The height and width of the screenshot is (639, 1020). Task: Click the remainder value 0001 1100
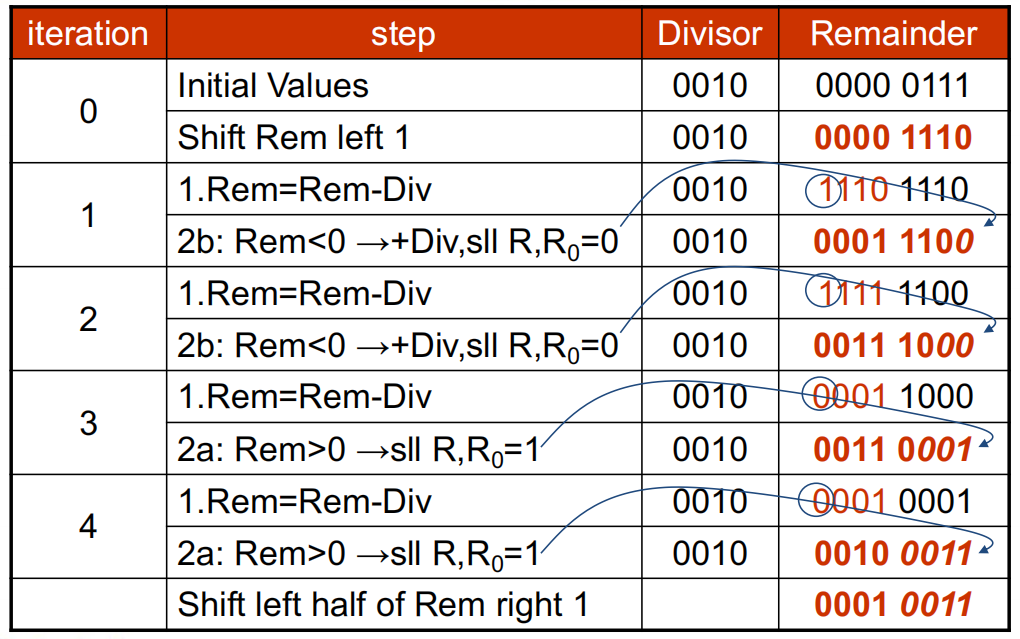(893, 242)
